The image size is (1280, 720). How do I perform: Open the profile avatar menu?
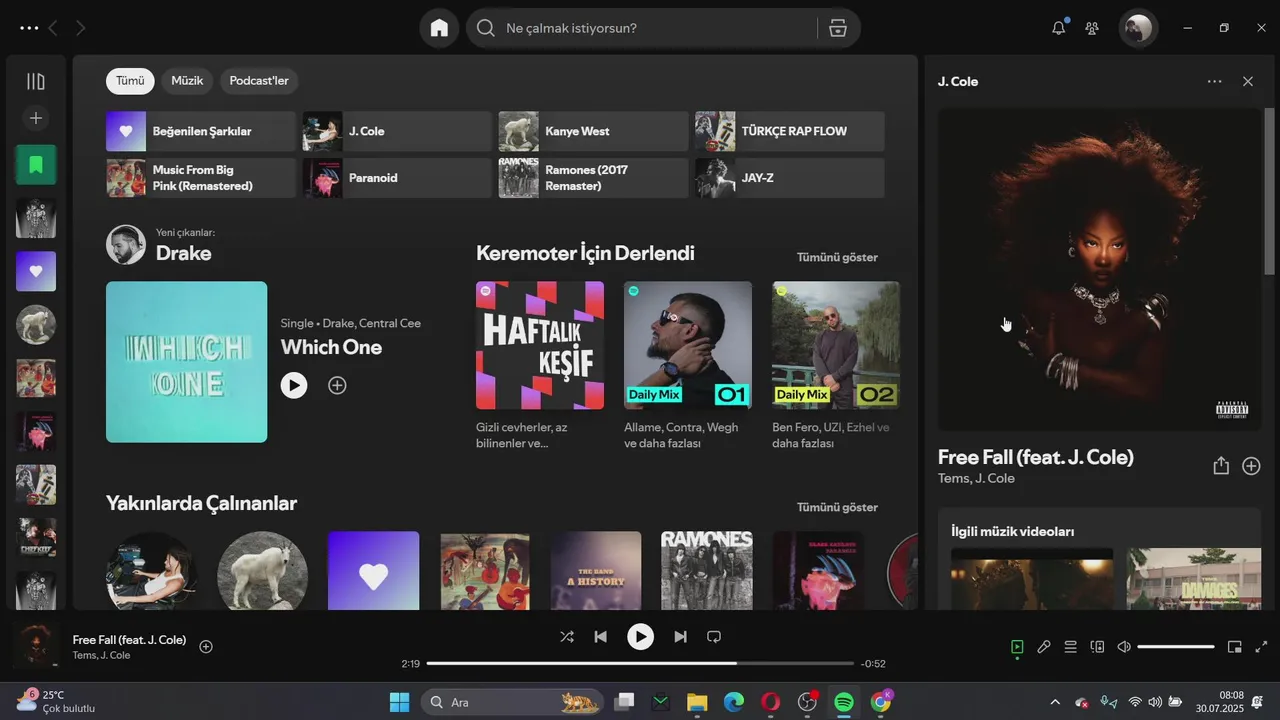click(x=1138, y=28)
